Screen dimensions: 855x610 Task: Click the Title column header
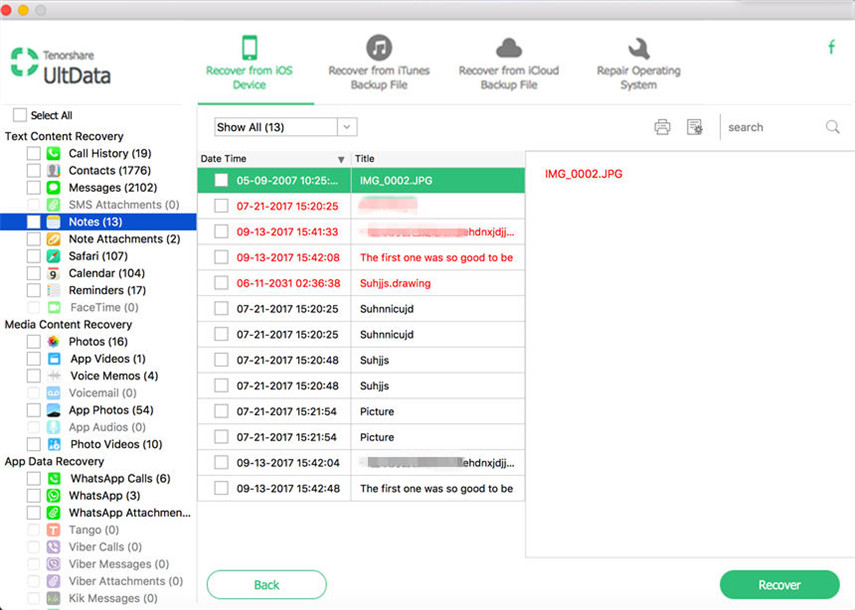tap(438, 159)
